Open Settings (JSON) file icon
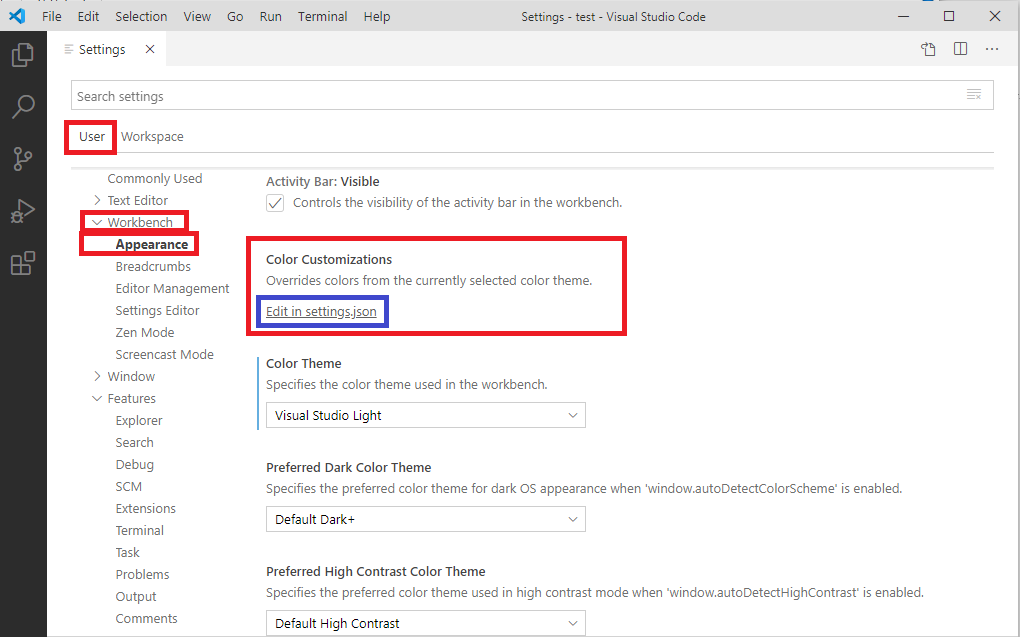The image size is (1020, 637). (x=928, y=49)
